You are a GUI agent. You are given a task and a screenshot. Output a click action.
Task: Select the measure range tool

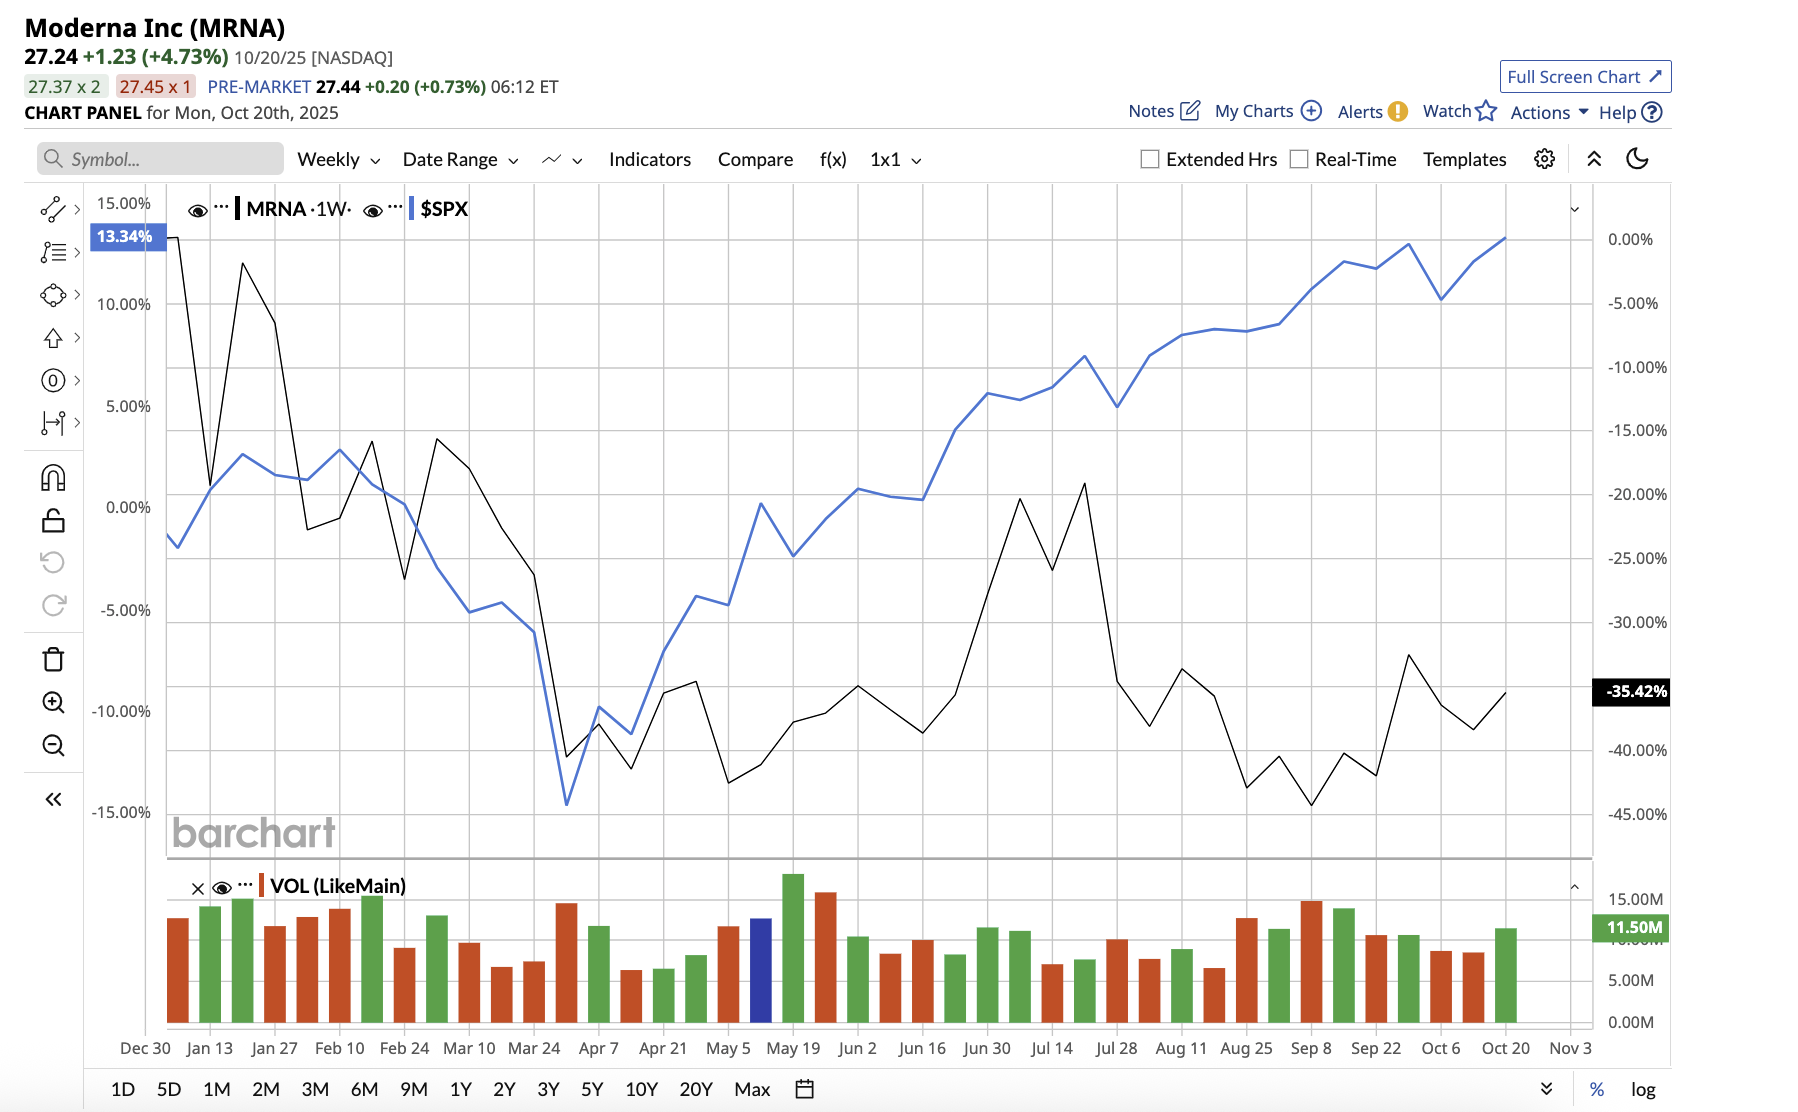(52, 423)
